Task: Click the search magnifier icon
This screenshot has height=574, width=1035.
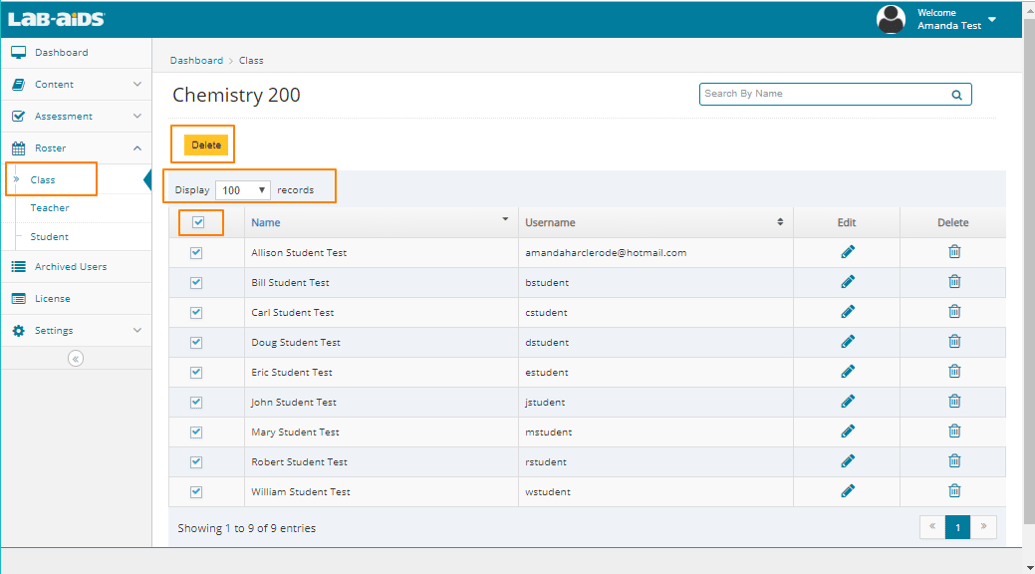Action: pyautogui.click(x=956, y=95)
